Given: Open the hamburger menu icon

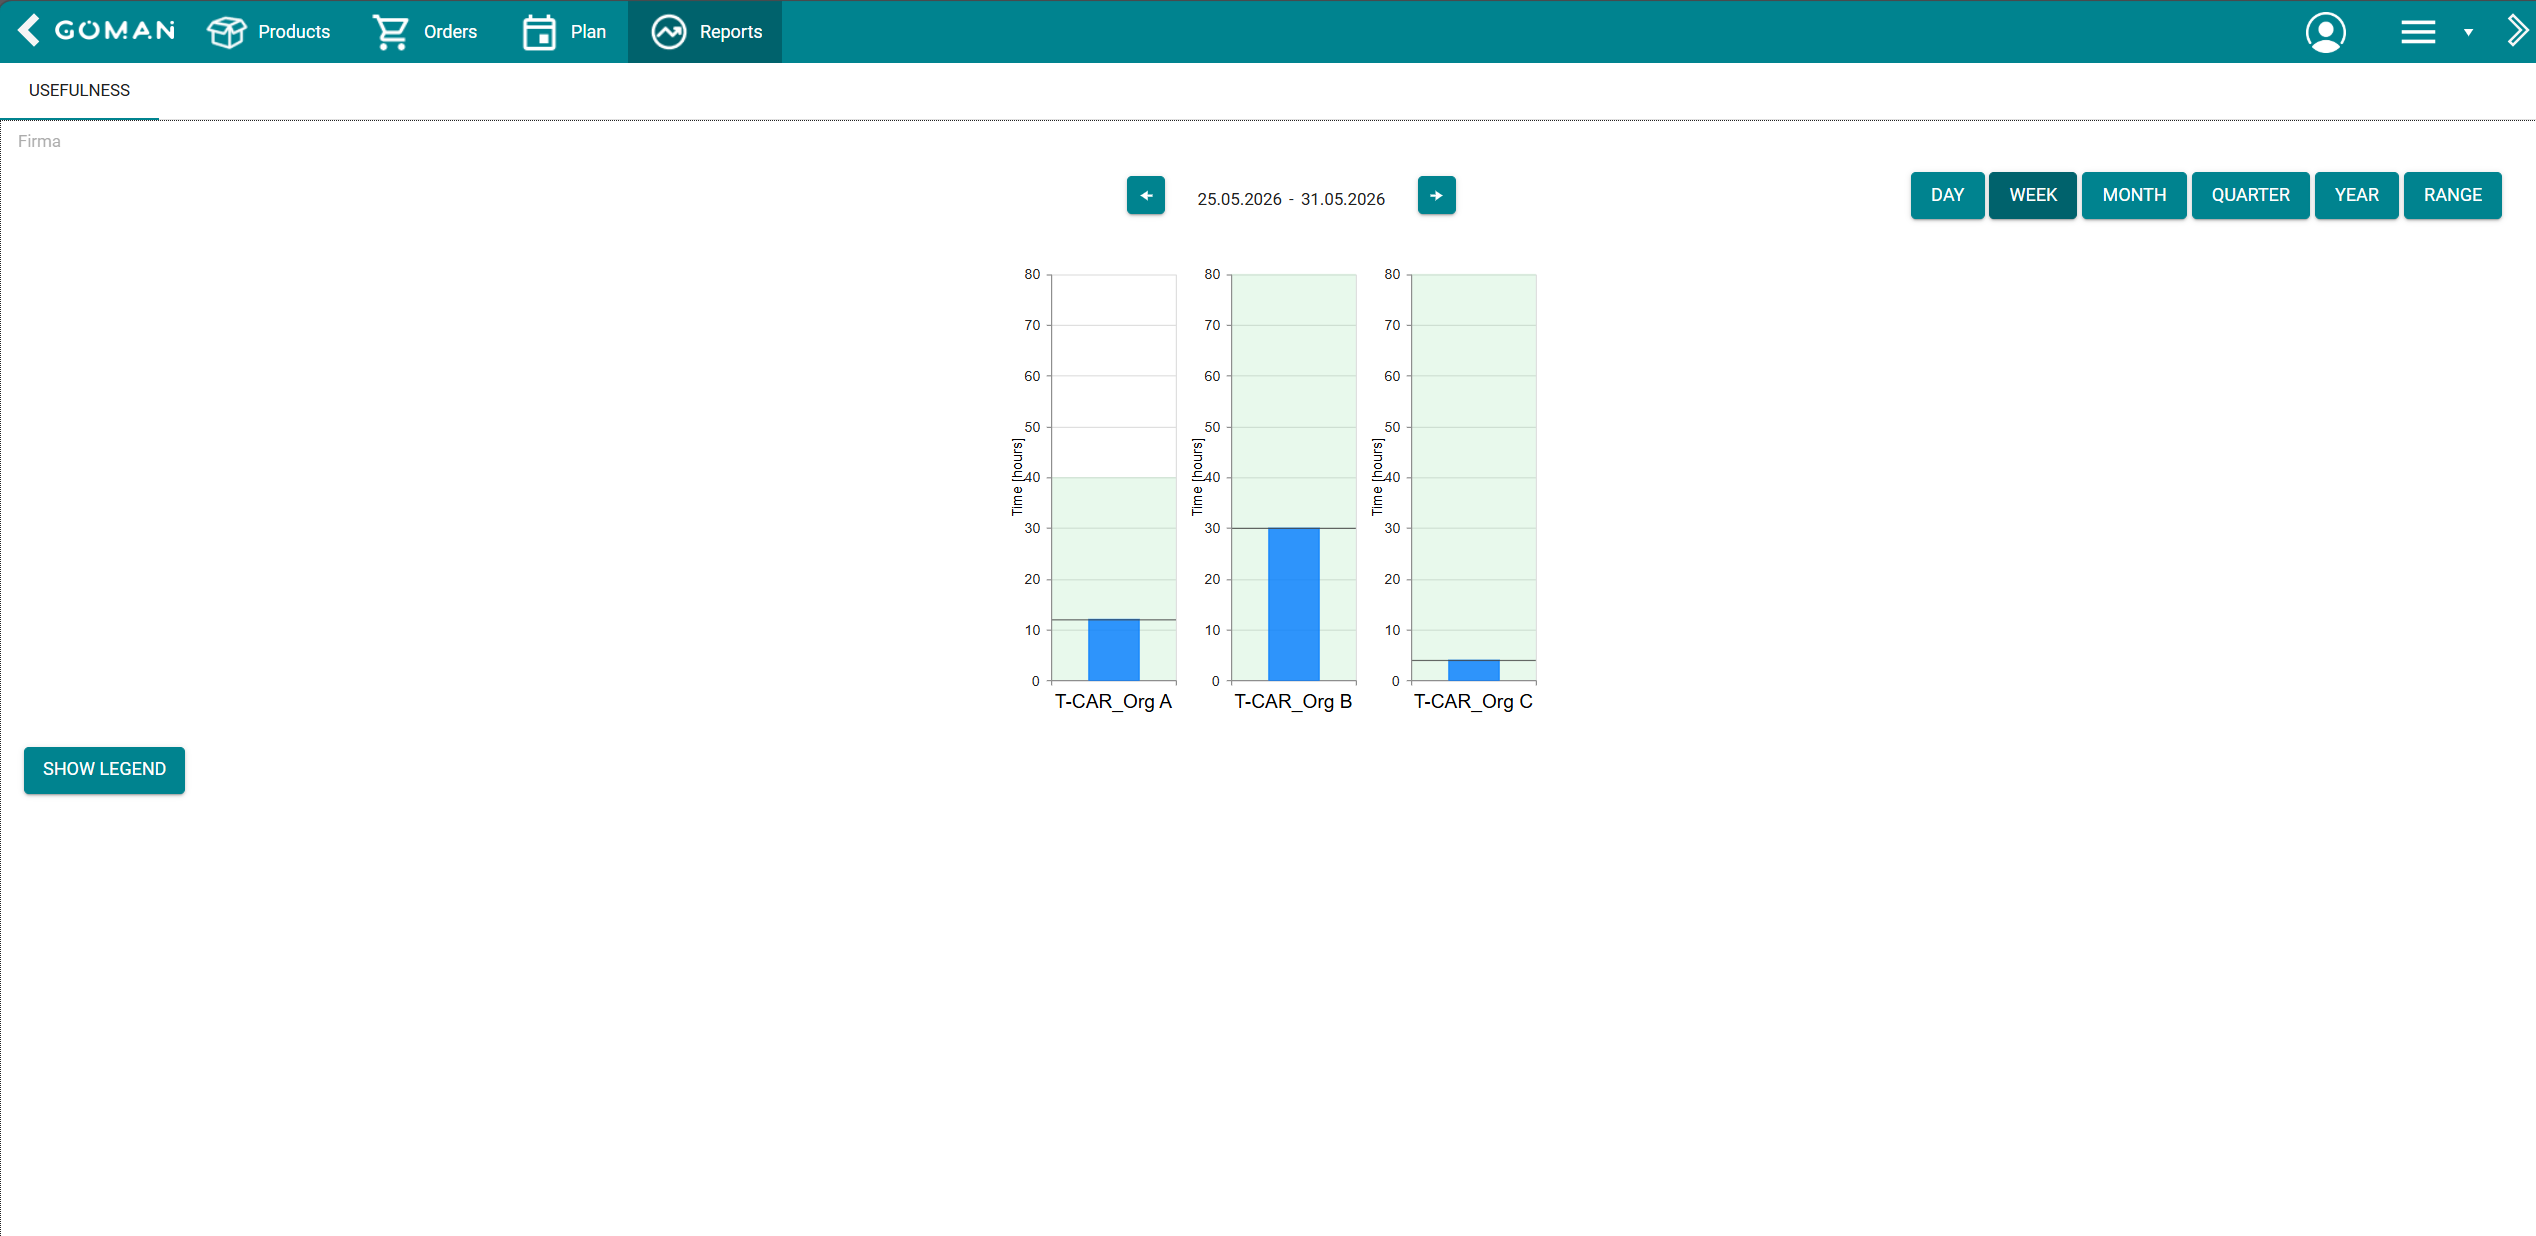Looking at the screenshot, I should click(2418, 32).
